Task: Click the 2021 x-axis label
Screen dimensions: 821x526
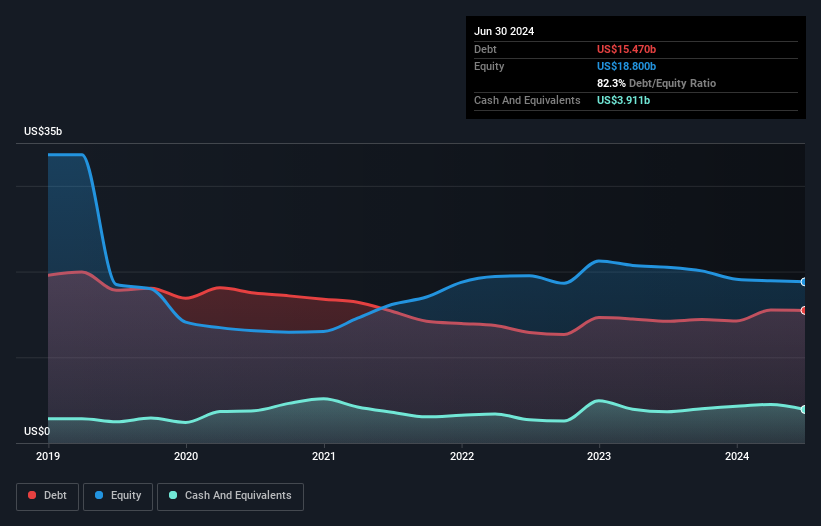Action: pos(324,456)
